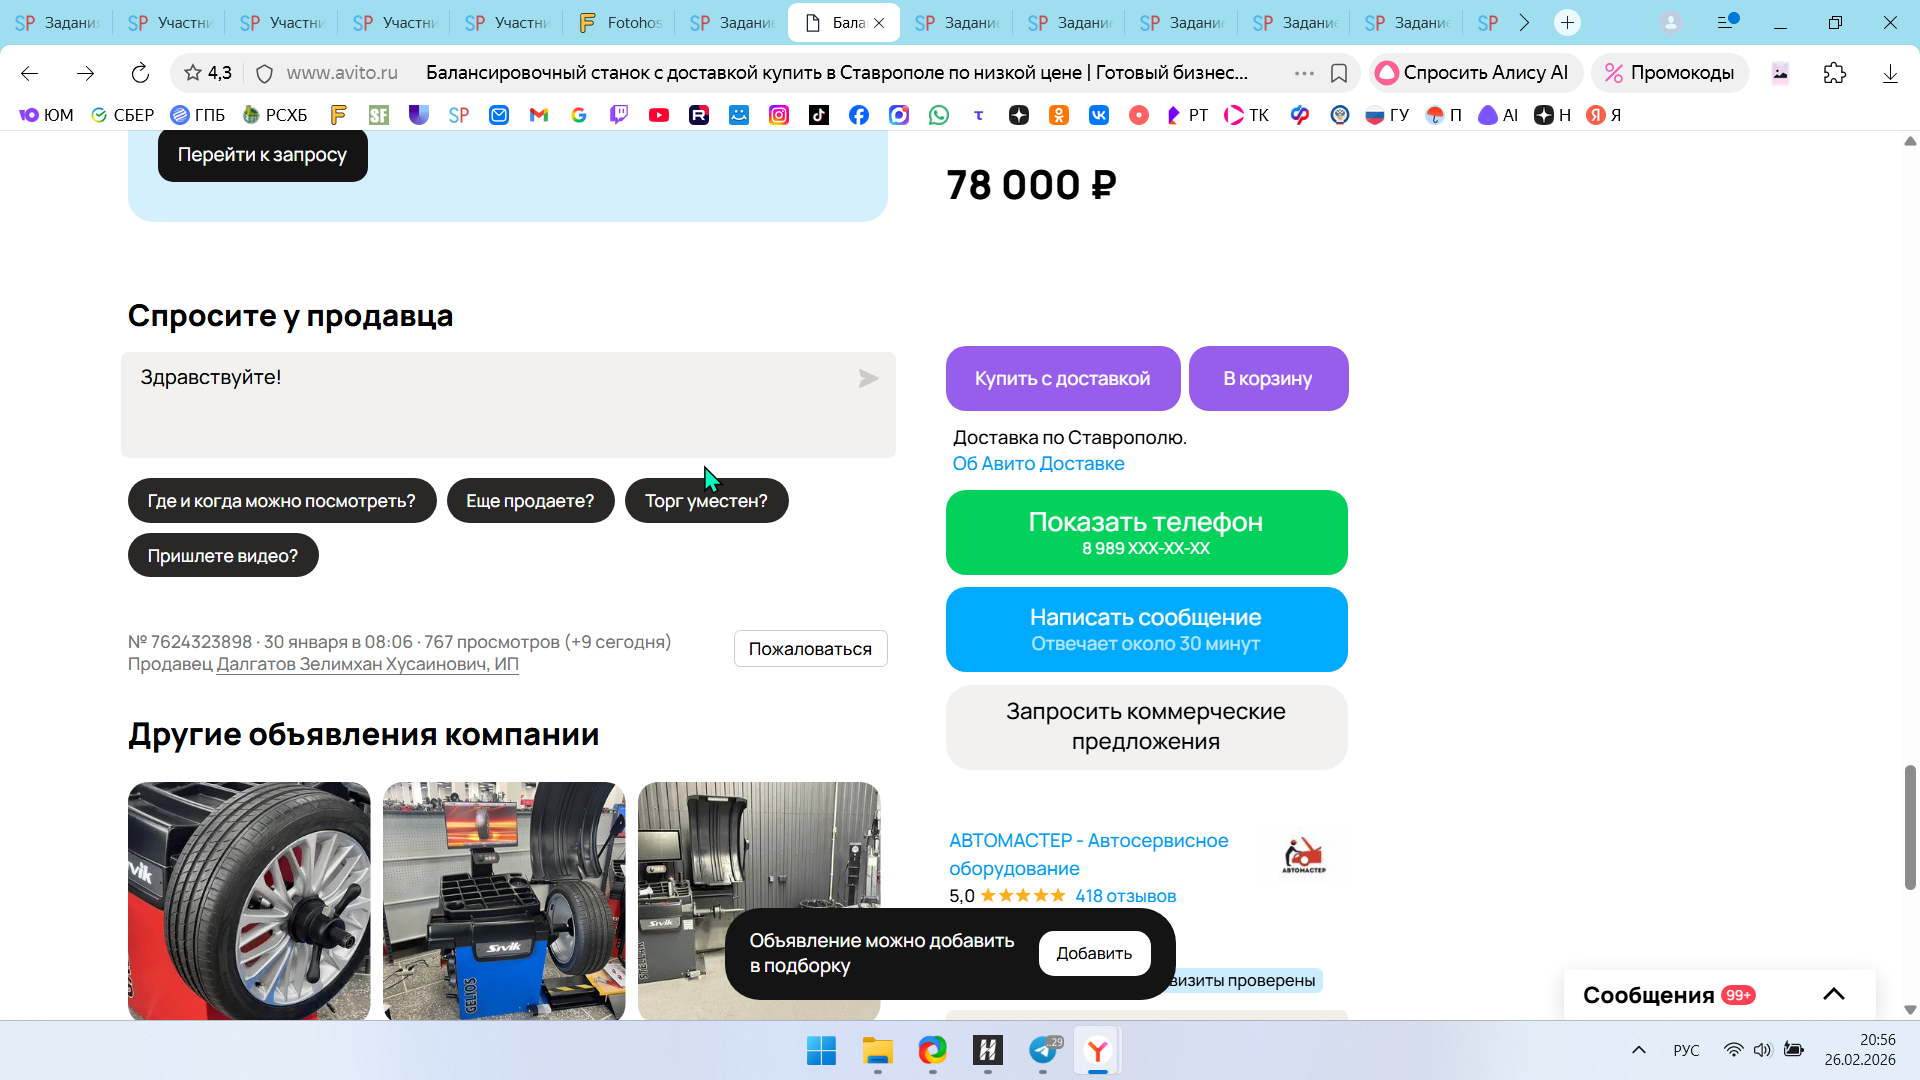This screenshot has width=1920, height=1080.
Task: Click the bookmark icon in address bar
Action: 1339,73
